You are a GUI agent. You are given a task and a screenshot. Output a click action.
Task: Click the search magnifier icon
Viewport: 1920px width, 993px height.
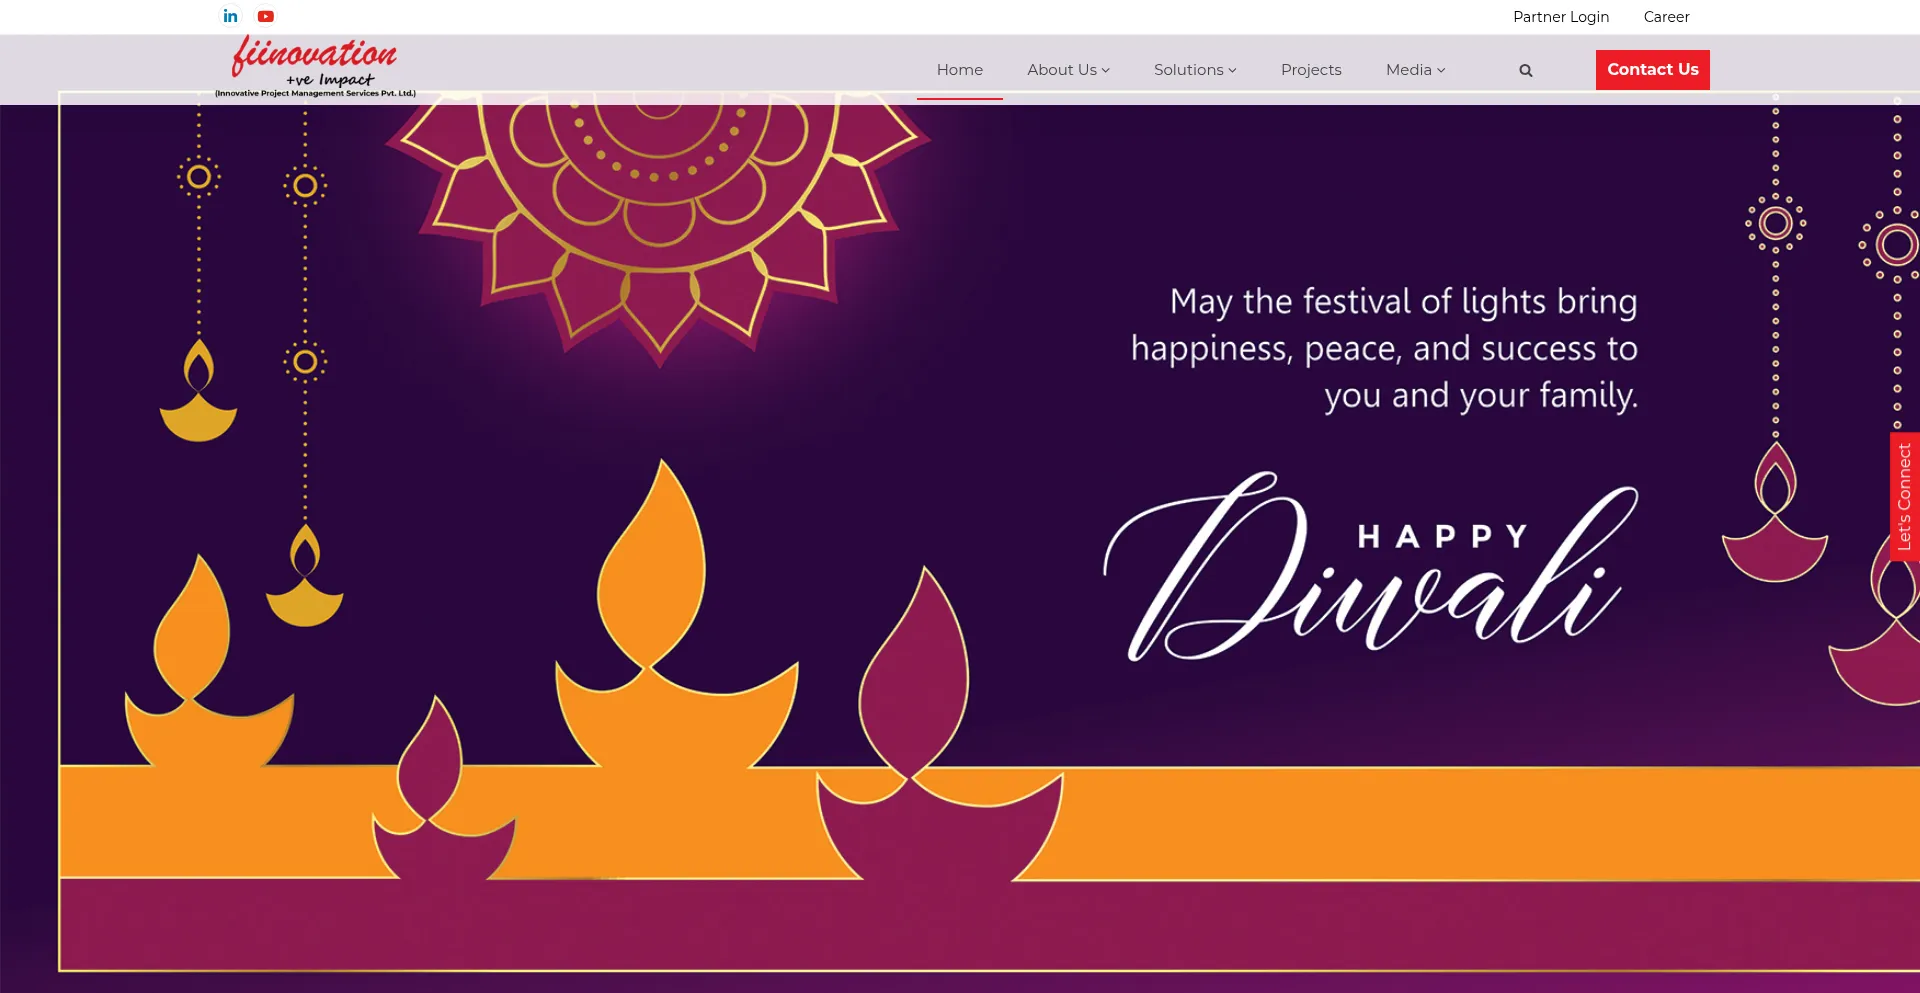tap(1526, 70)
